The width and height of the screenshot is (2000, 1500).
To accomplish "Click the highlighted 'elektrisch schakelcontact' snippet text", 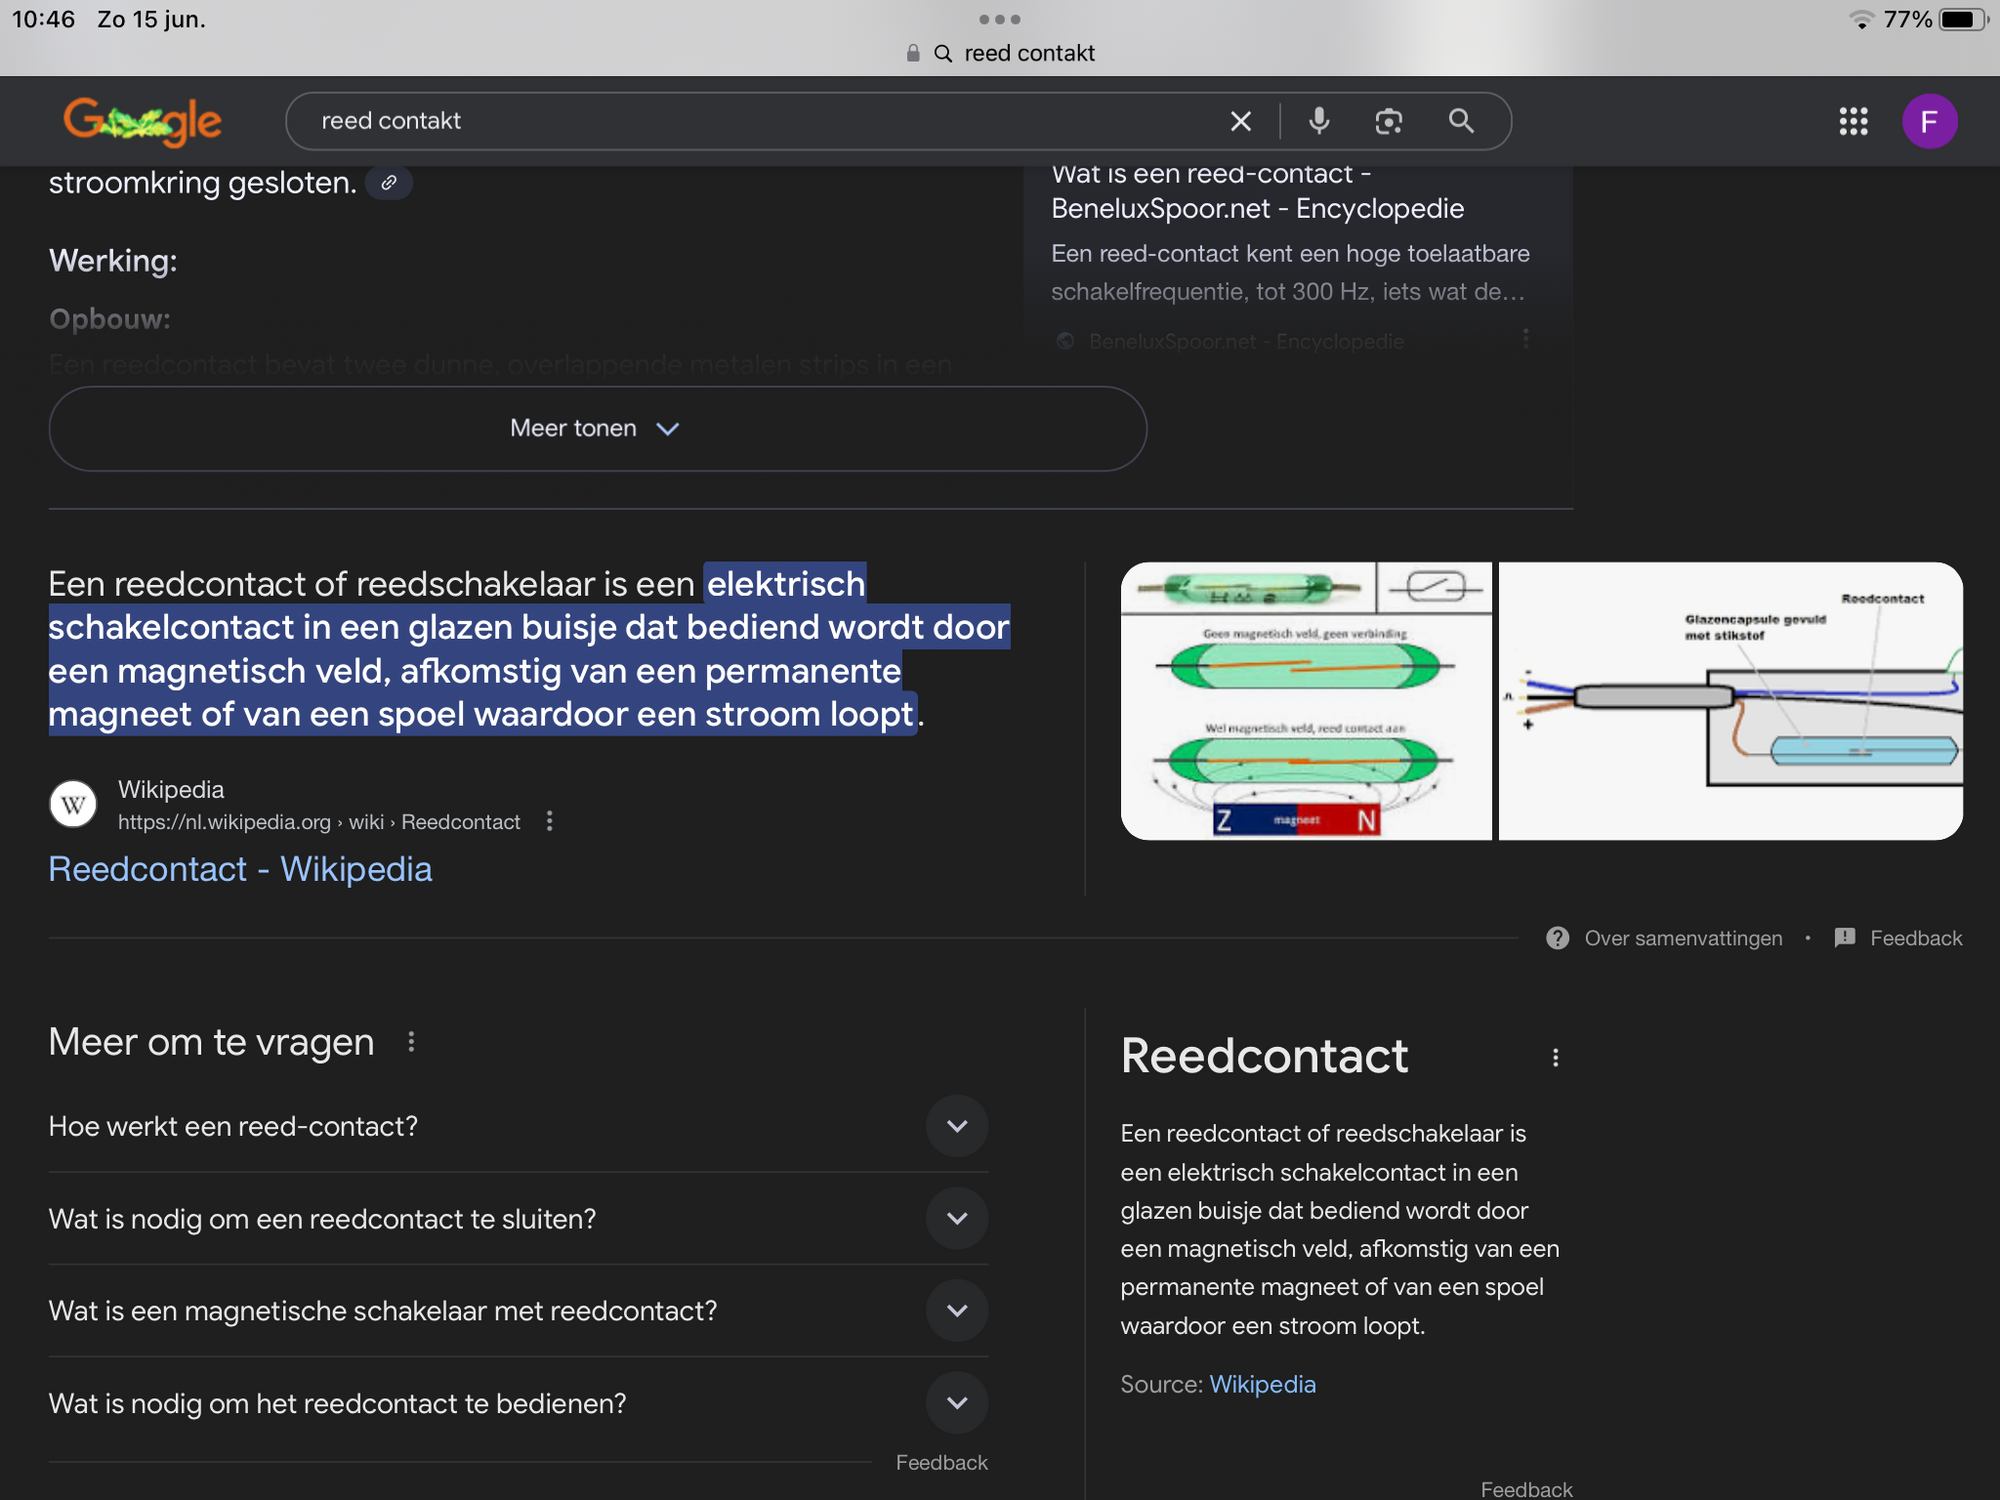I will (x=529, y=649).
